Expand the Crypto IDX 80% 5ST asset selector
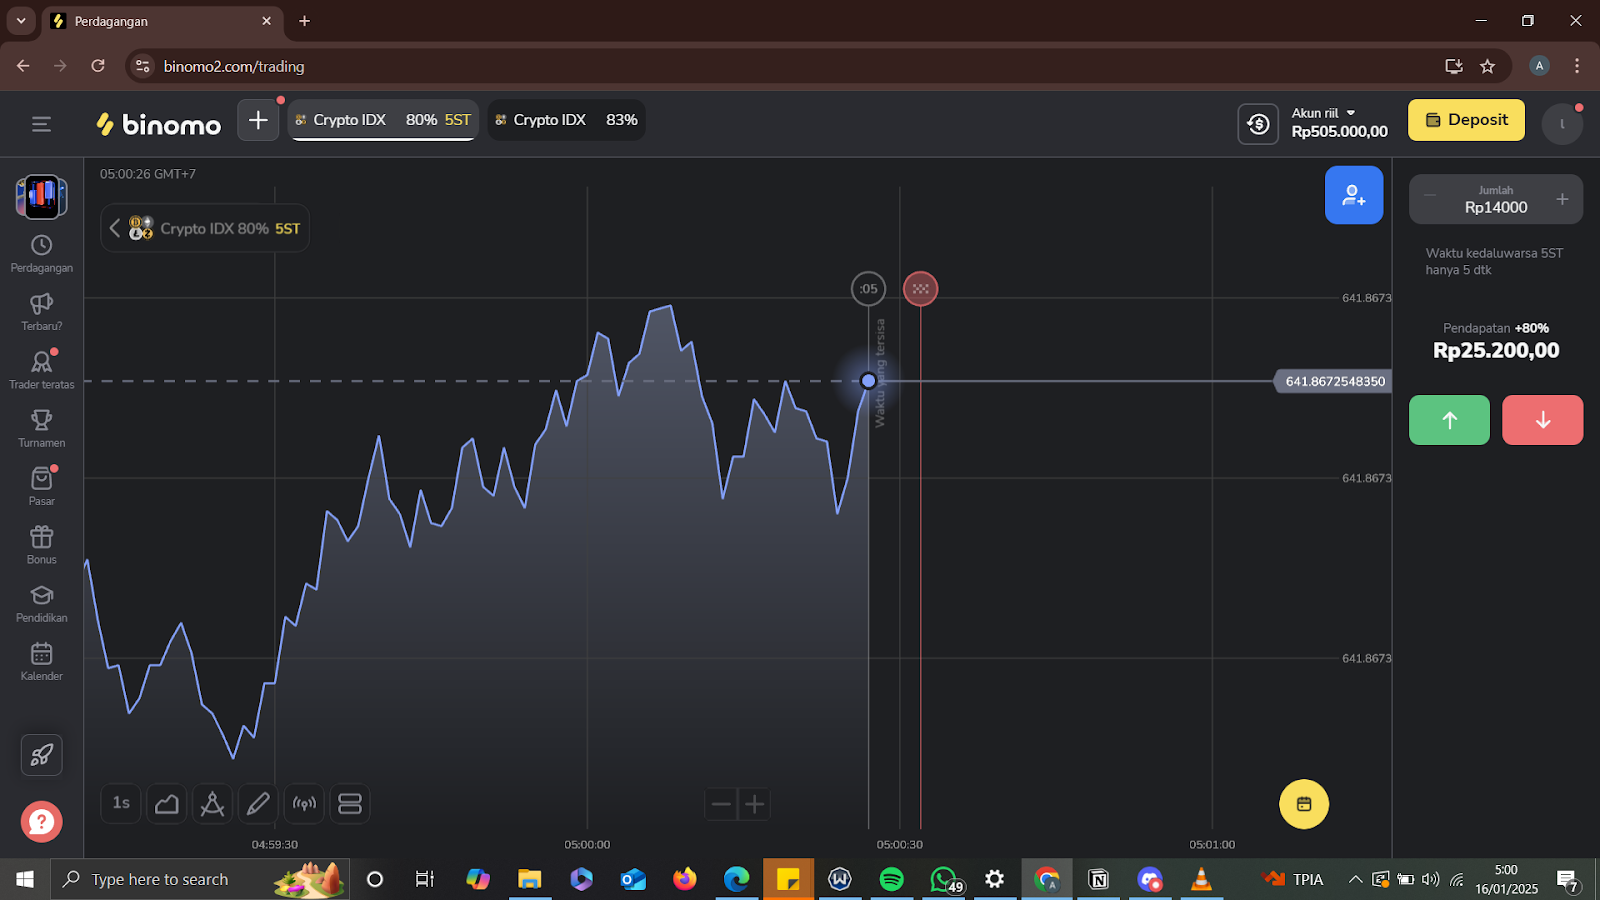1600x900 pixels. [x=205, y=229]
